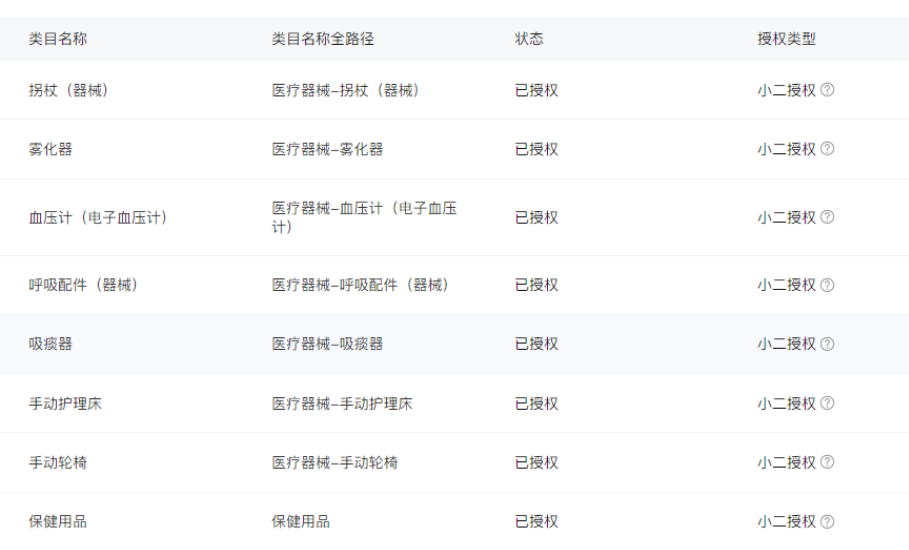909x550 pixels.
Task: Click the 医疗器械–拐杖（器械） full path cell
Action: point(346,90)
